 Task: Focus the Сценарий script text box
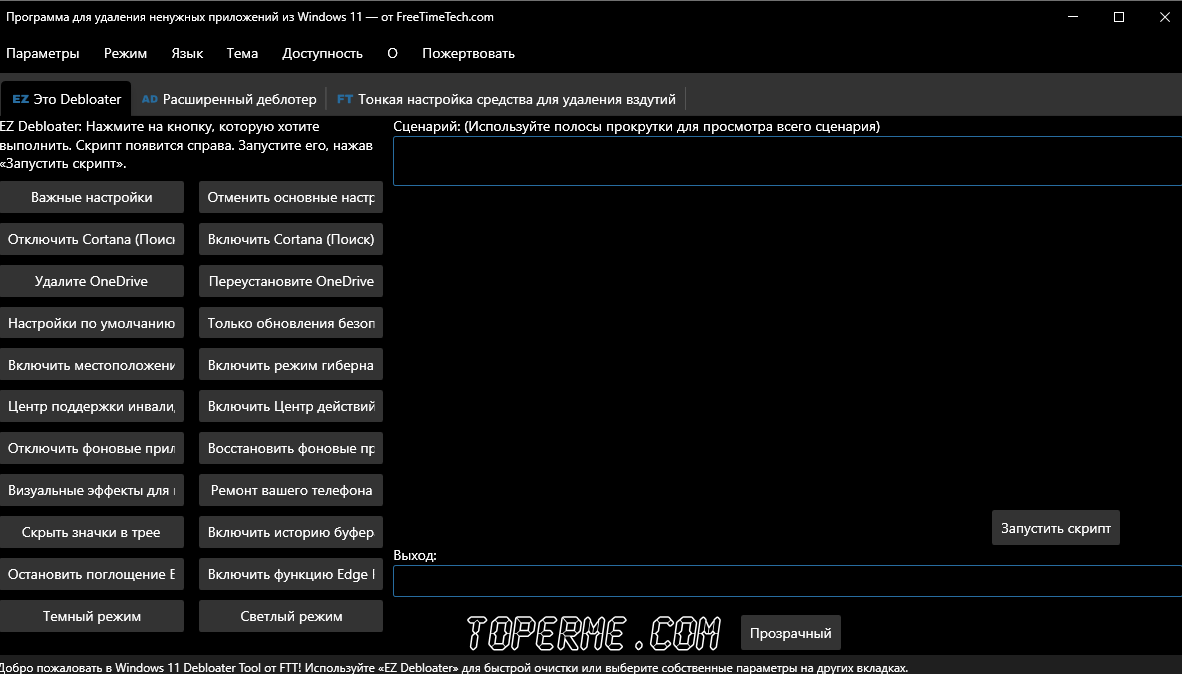tap(787, 161)
